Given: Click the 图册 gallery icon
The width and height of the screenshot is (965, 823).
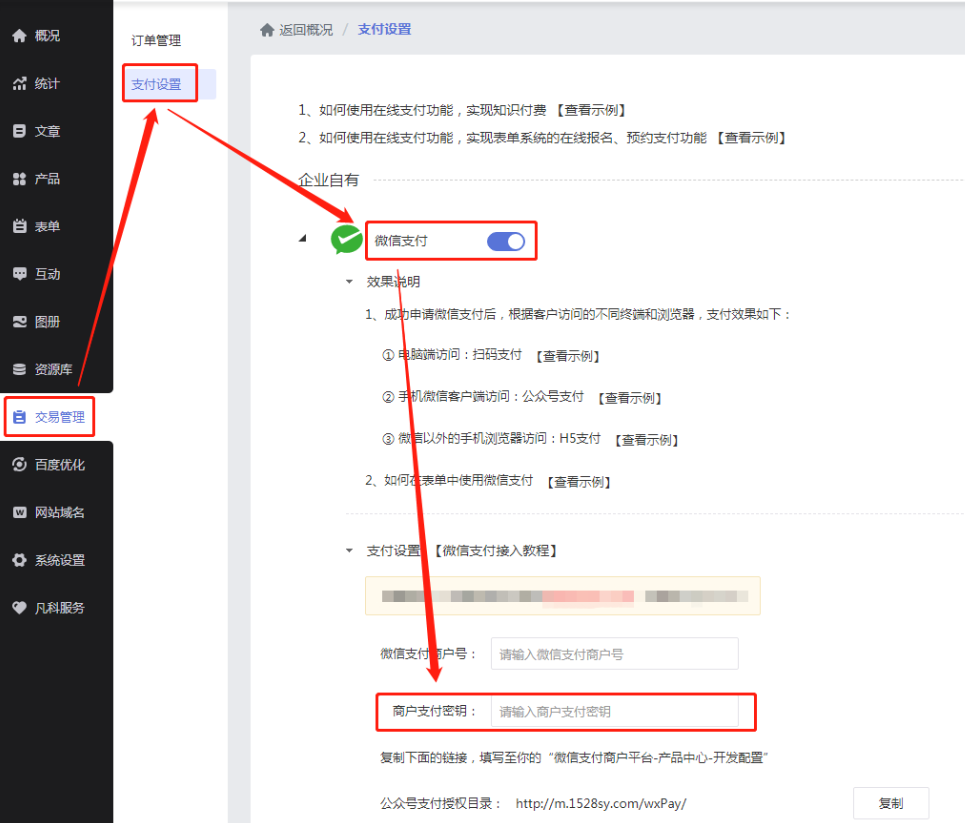Looking at the screenshot, I should pos(20,322).
